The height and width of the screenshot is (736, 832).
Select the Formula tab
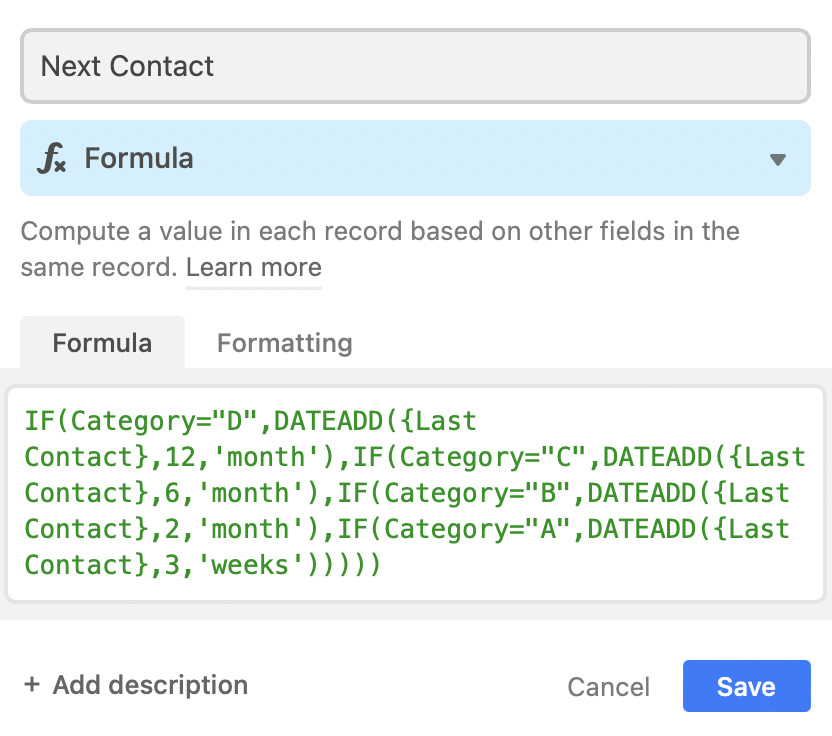(x=102, y=343)
